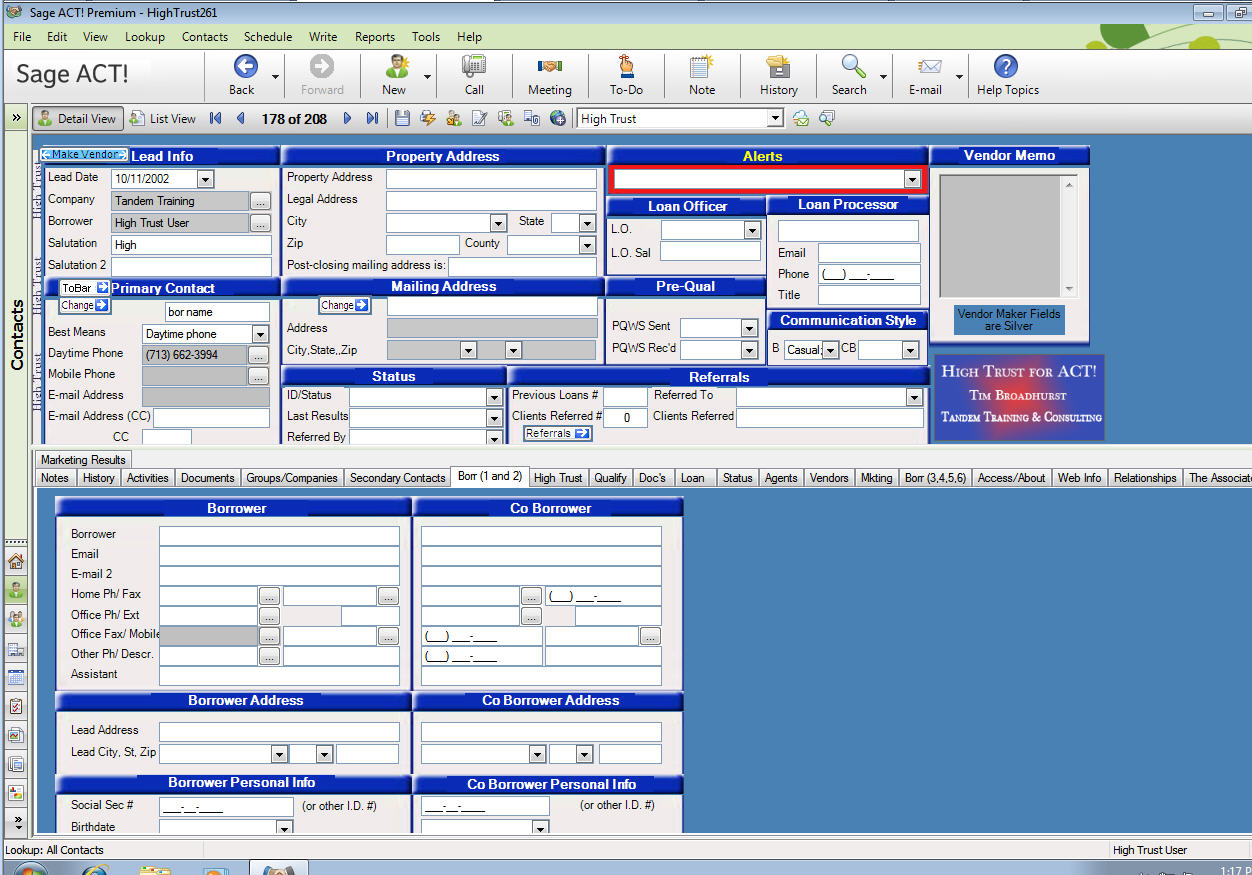Viewport: 1252px width, 875px height.
Task: Switch to Detail View
Action: tap(78, 118)
